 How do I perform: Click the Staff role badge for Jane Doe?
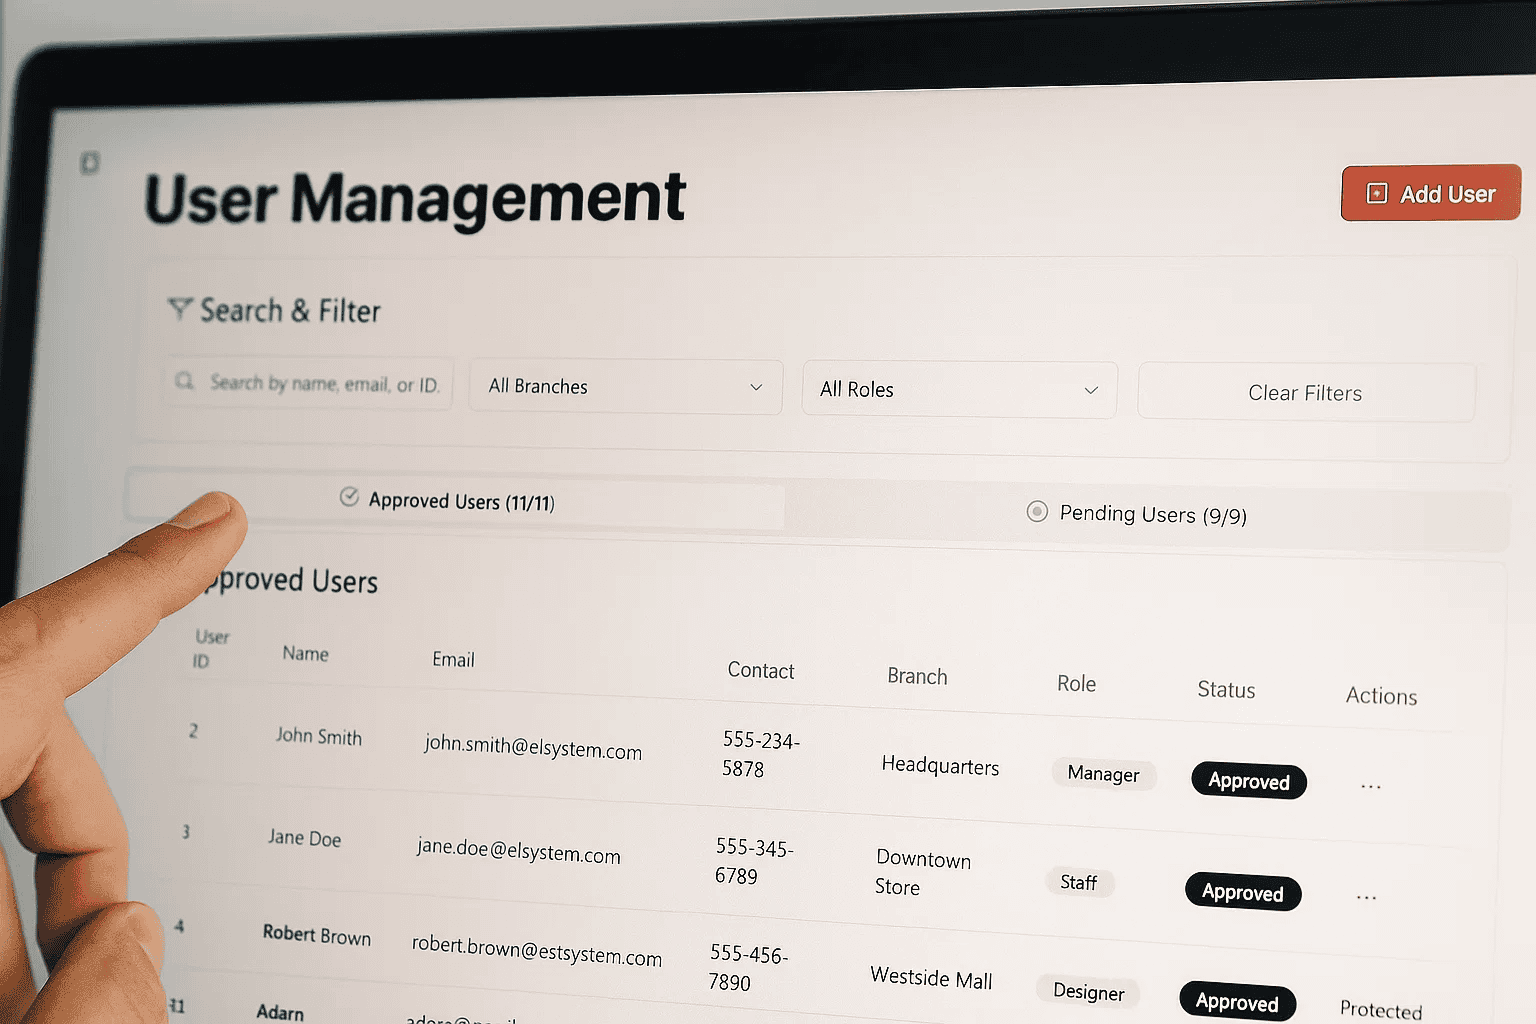[1079, 882]
